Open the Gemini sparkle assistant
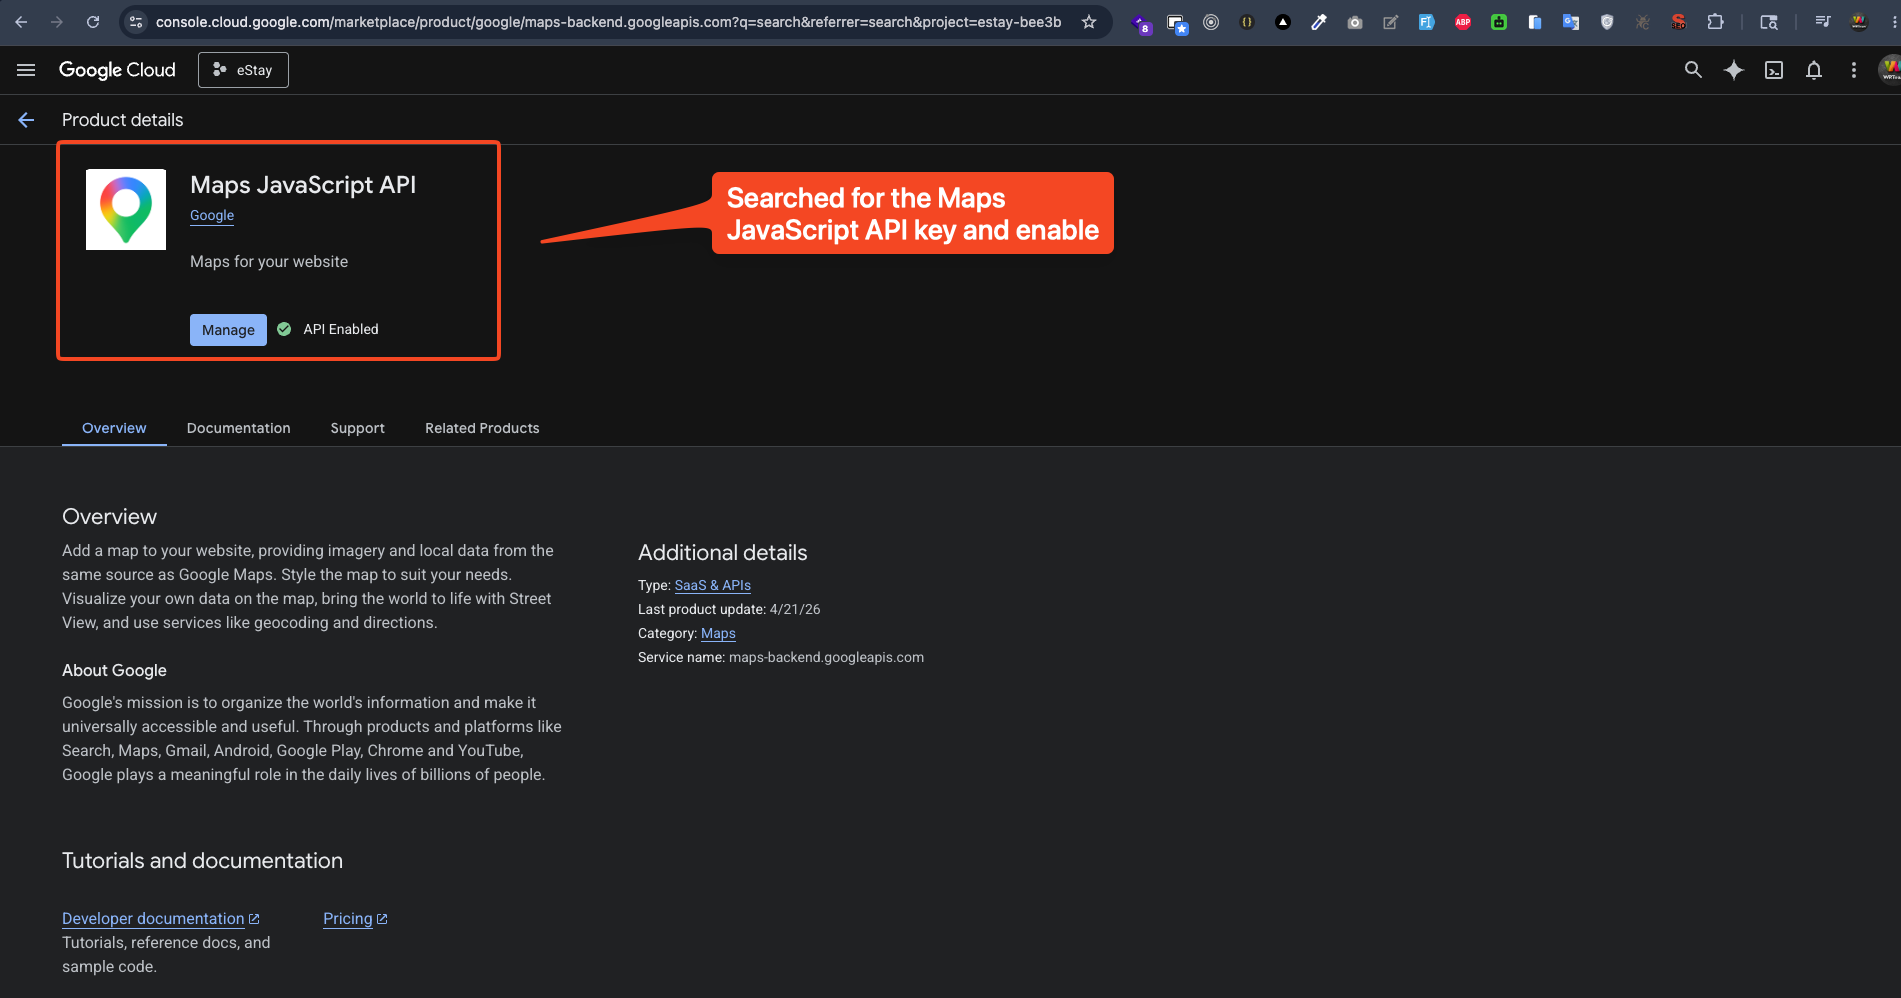Screen dimensions: 1901x998 tap(1734, 70)
